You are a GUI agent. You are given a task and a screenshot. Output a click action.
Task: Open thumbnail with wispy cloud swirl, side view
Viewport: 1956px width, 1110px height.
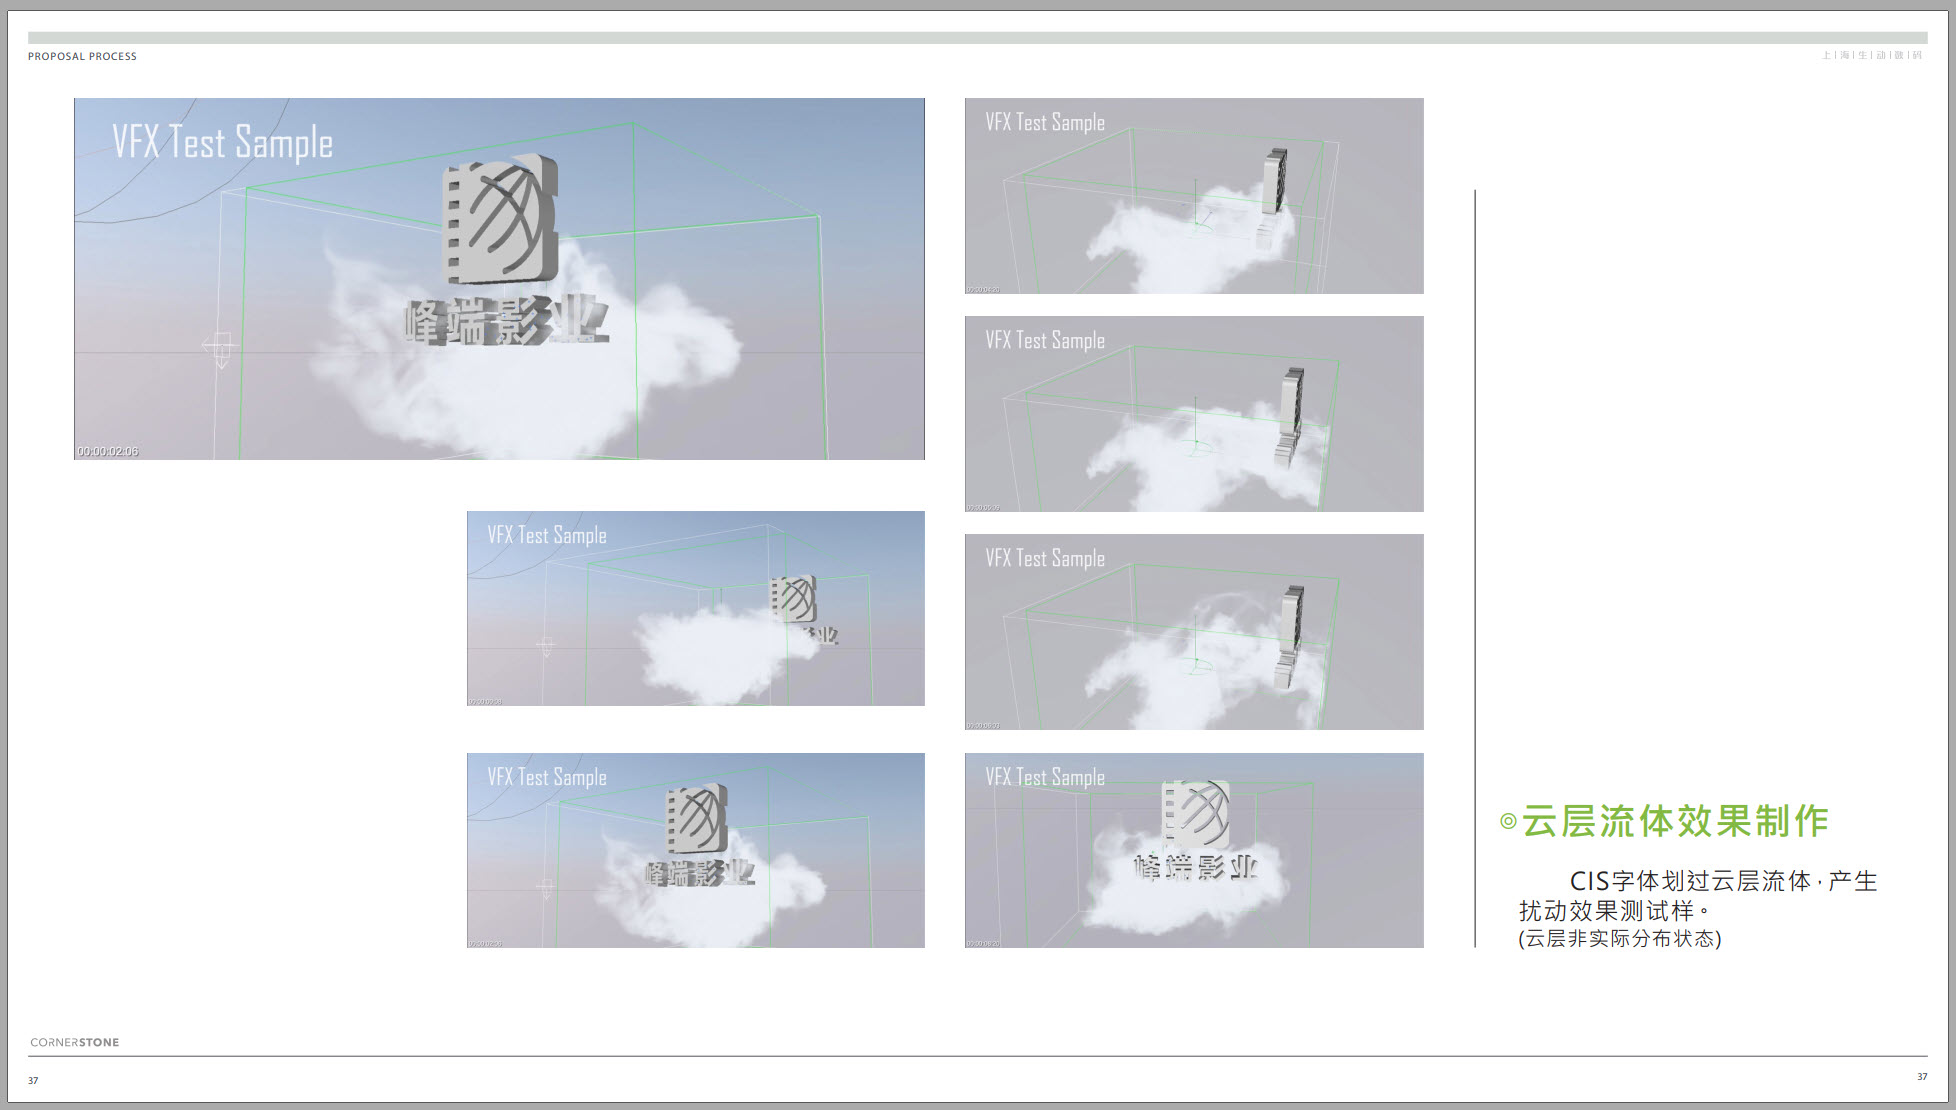click(1193, 632)
